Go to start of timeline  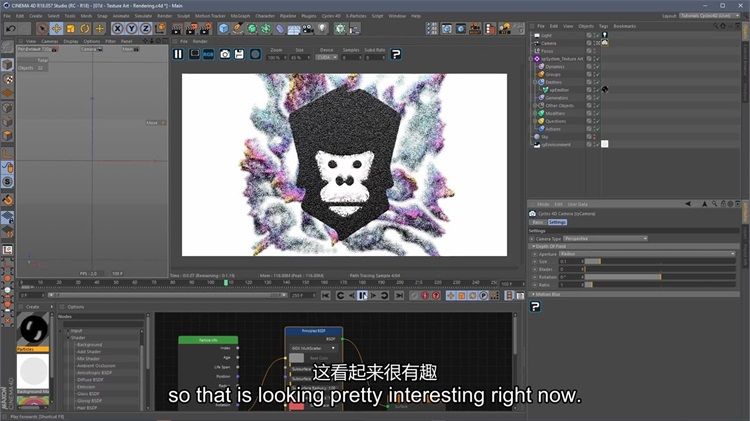pos(326,296)
